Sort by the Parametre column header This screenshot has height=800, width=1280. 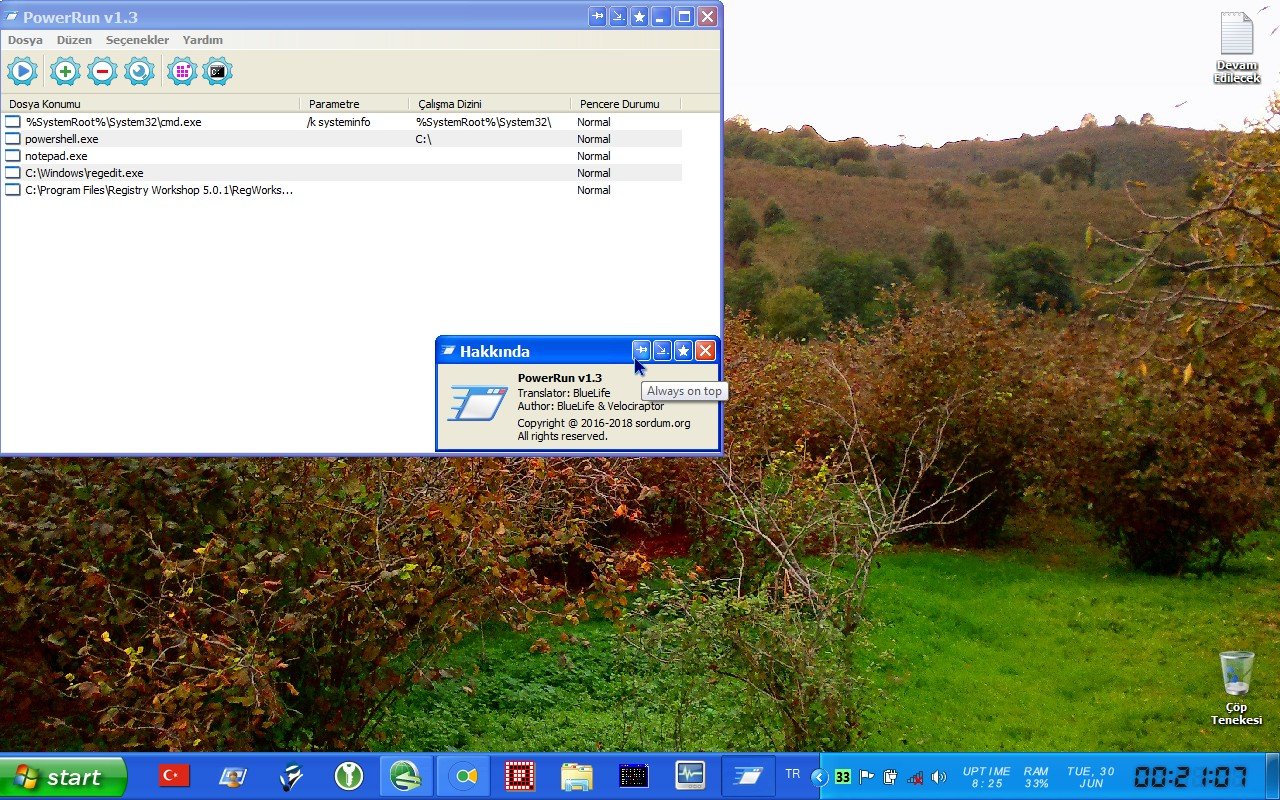(x=354, y=104)
